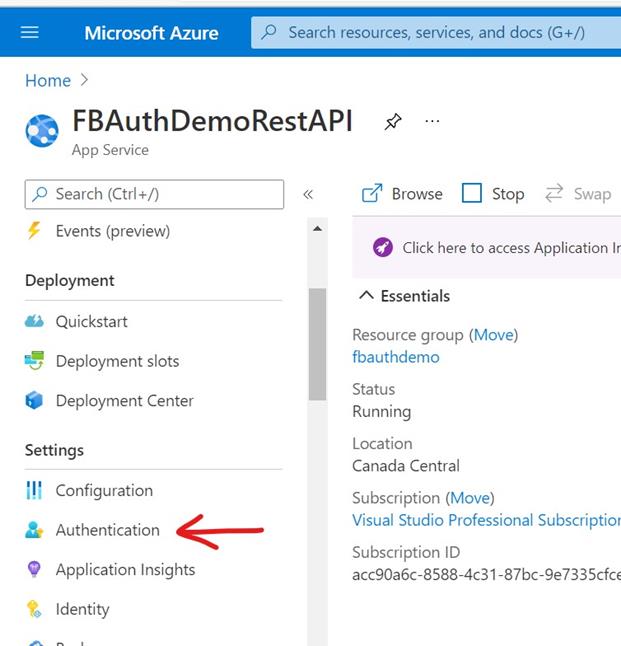This screenshot has height=646, width=621.
Task: Click the App Service globe icon
Action: point(42,131)
